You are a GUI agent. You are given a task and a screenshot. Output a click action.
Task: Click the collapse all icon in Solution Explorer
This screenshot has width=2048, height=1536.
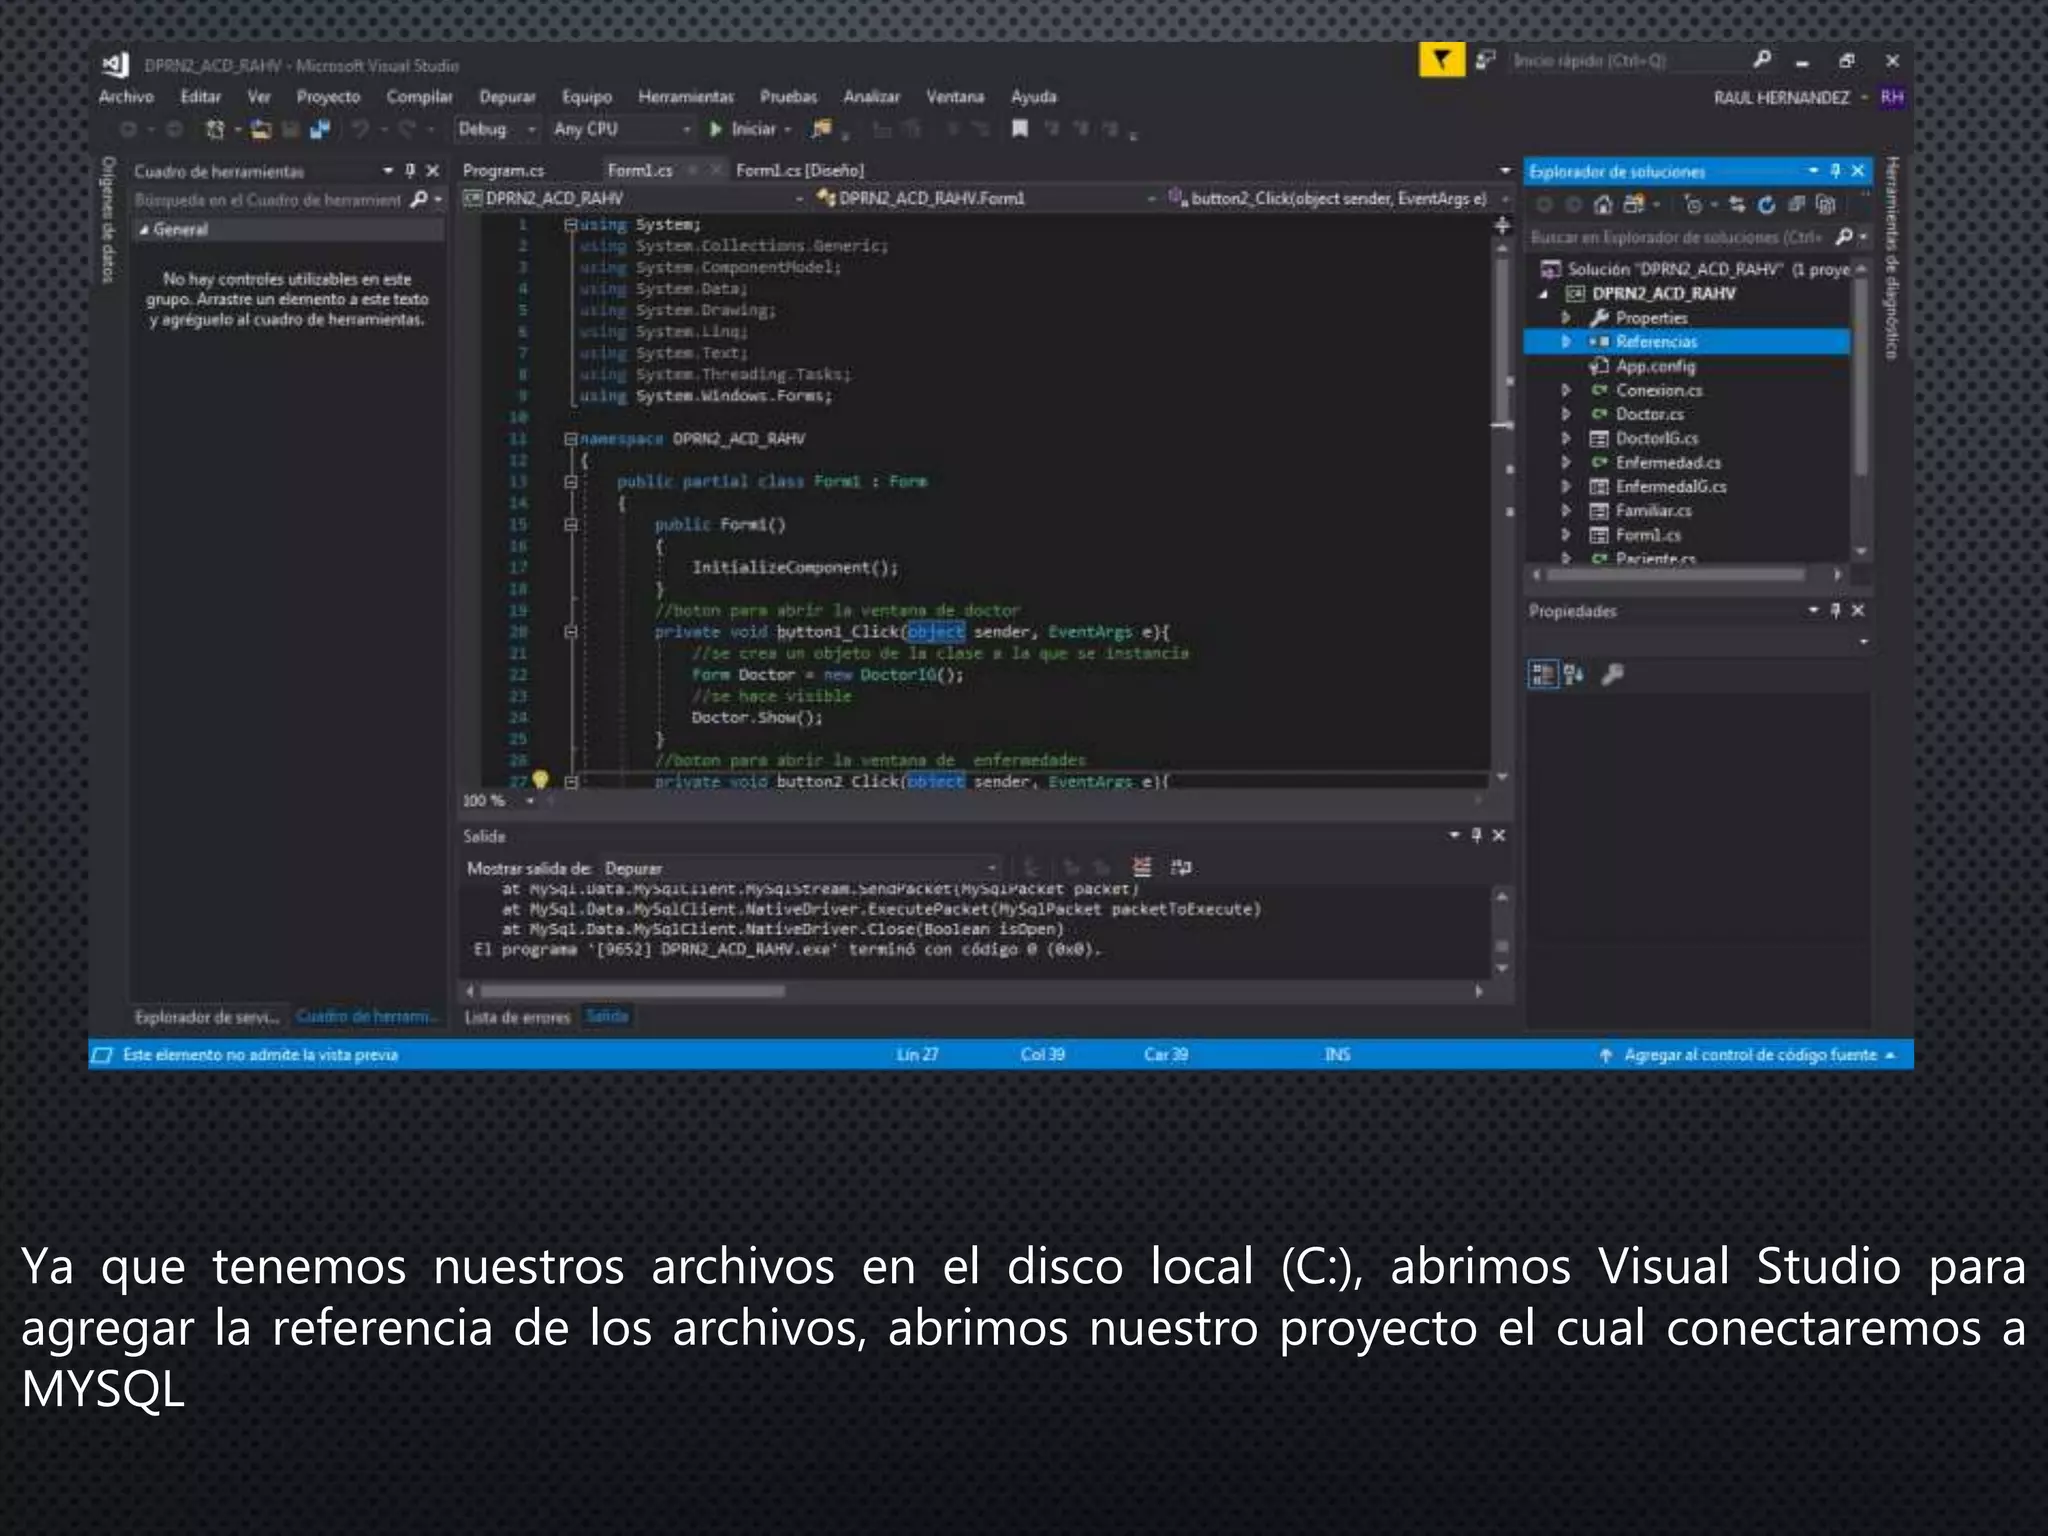[x=1797, y=205]
